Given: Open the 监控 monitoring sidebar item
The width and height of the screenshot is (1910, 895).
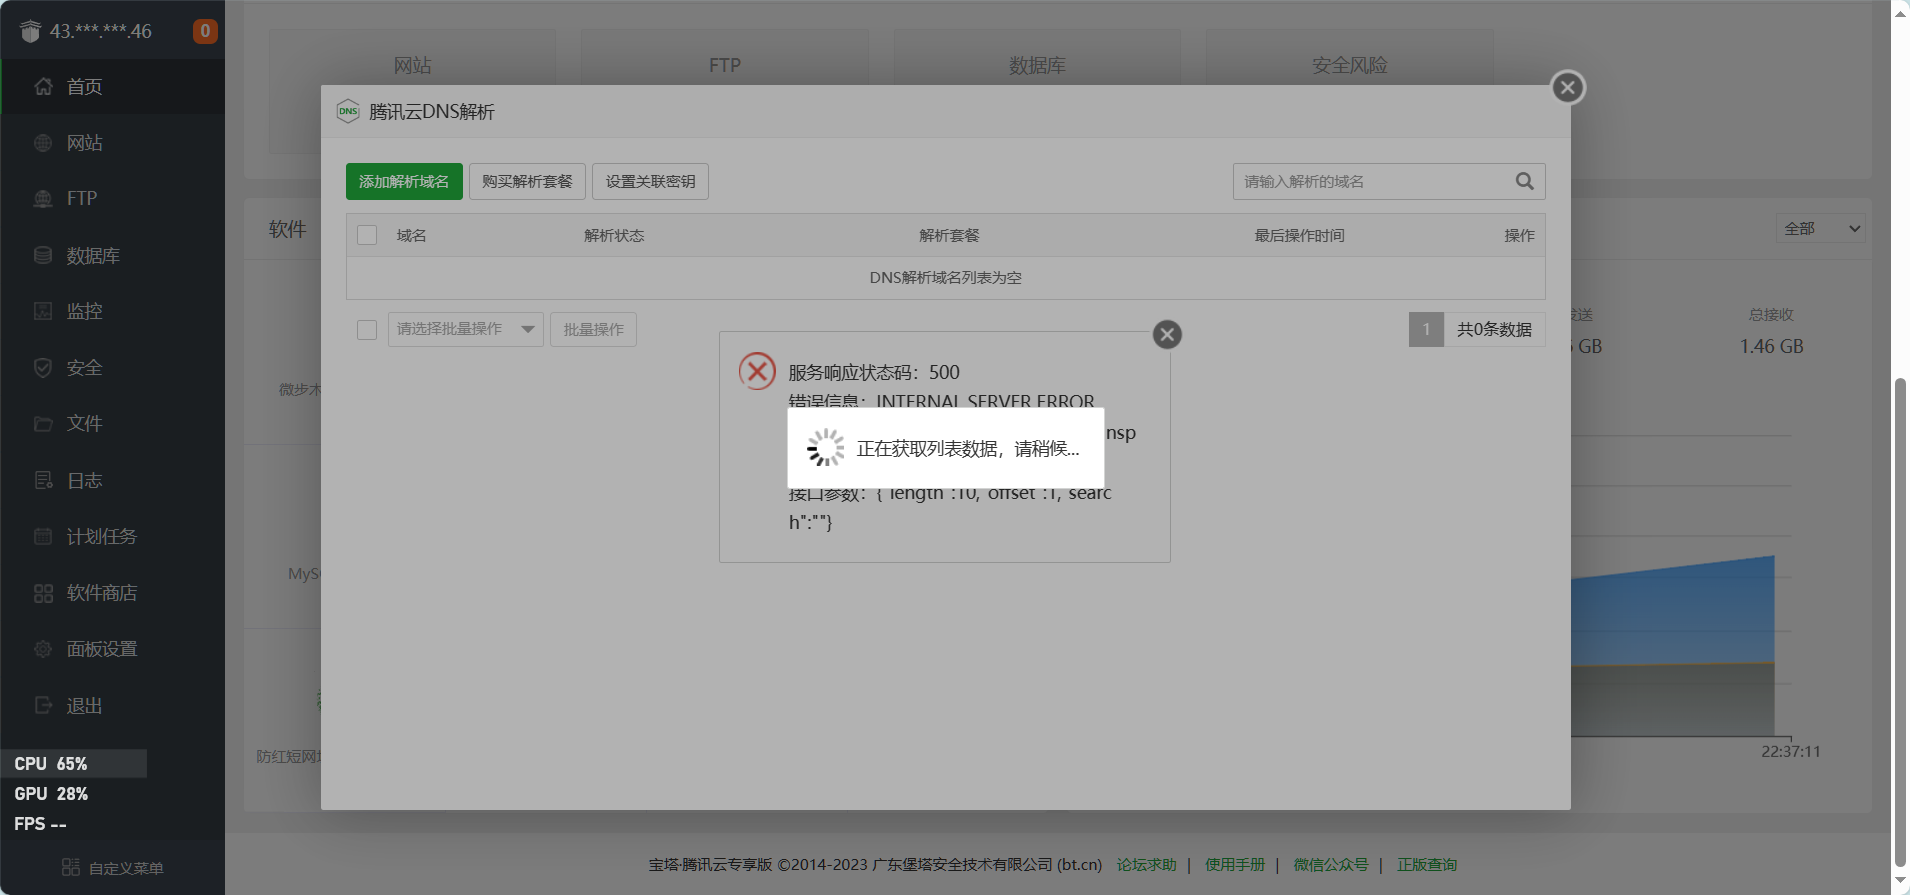Looking at the screenshot, I should pyautogui.click(x=112, y=311).
